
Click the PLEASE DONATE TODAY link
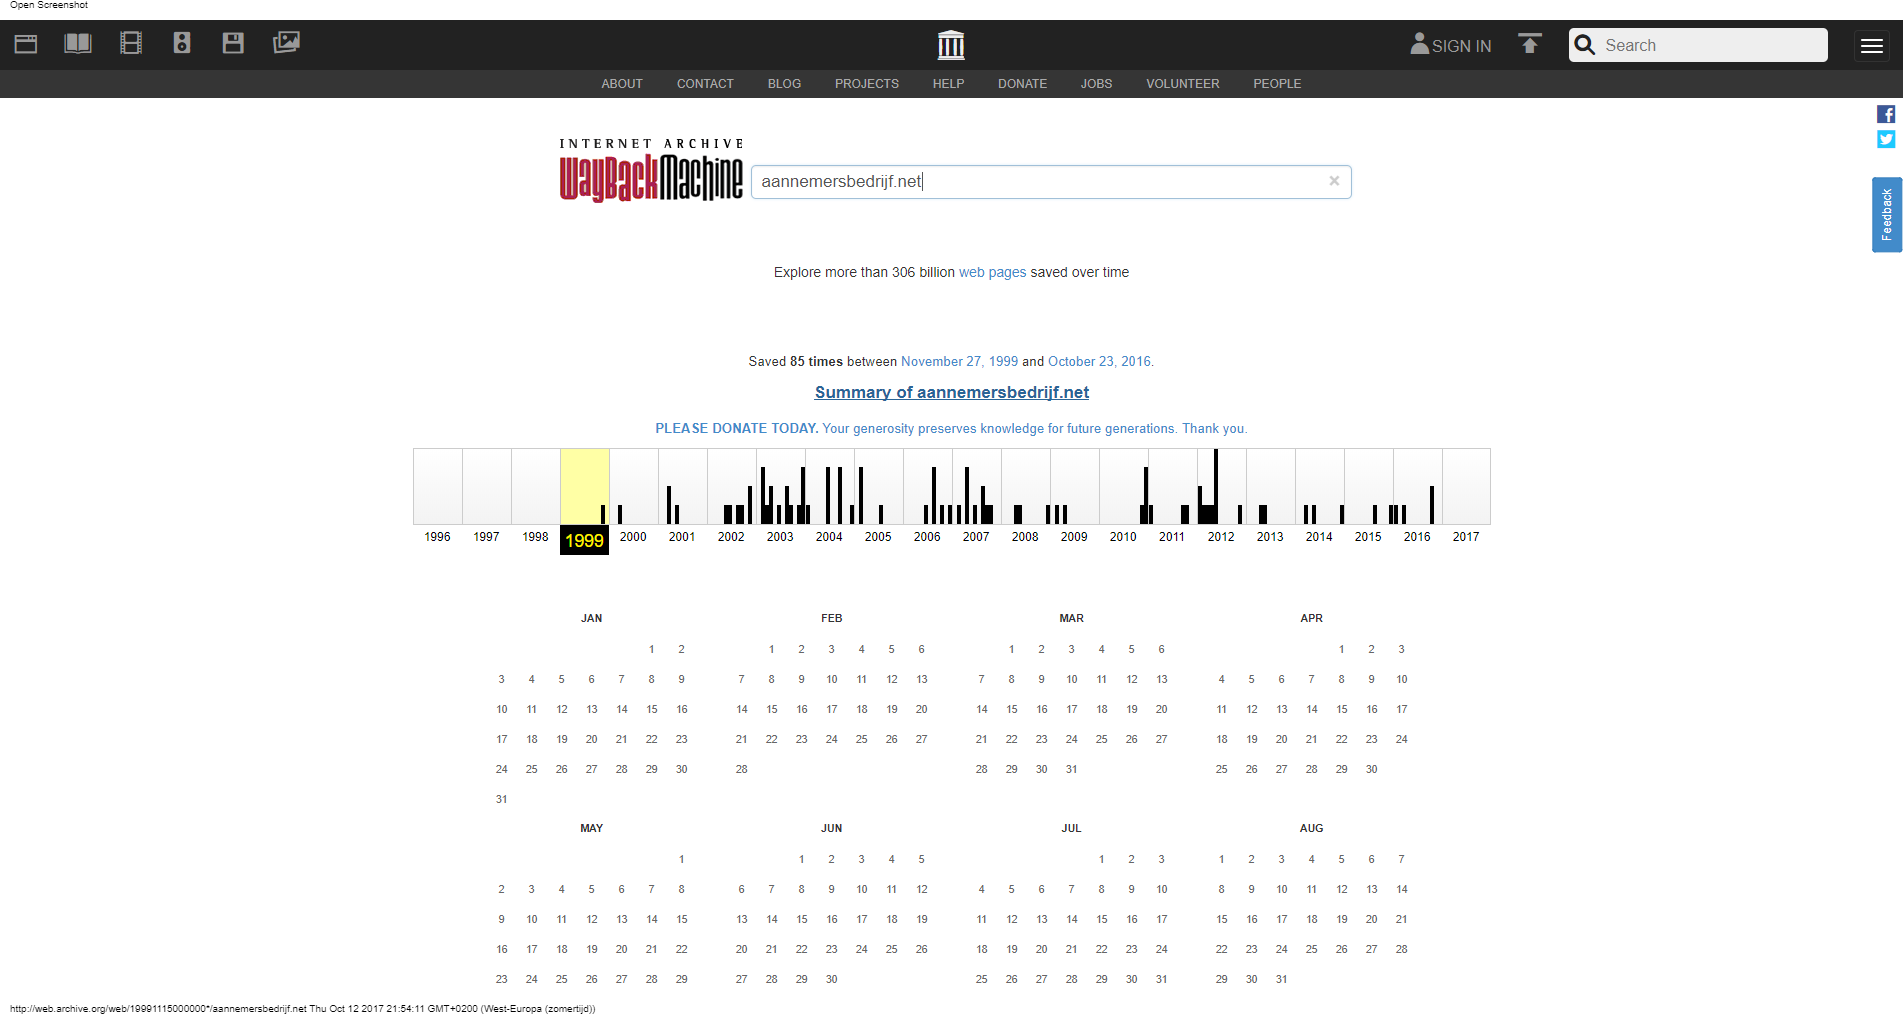tap(951, 428)
